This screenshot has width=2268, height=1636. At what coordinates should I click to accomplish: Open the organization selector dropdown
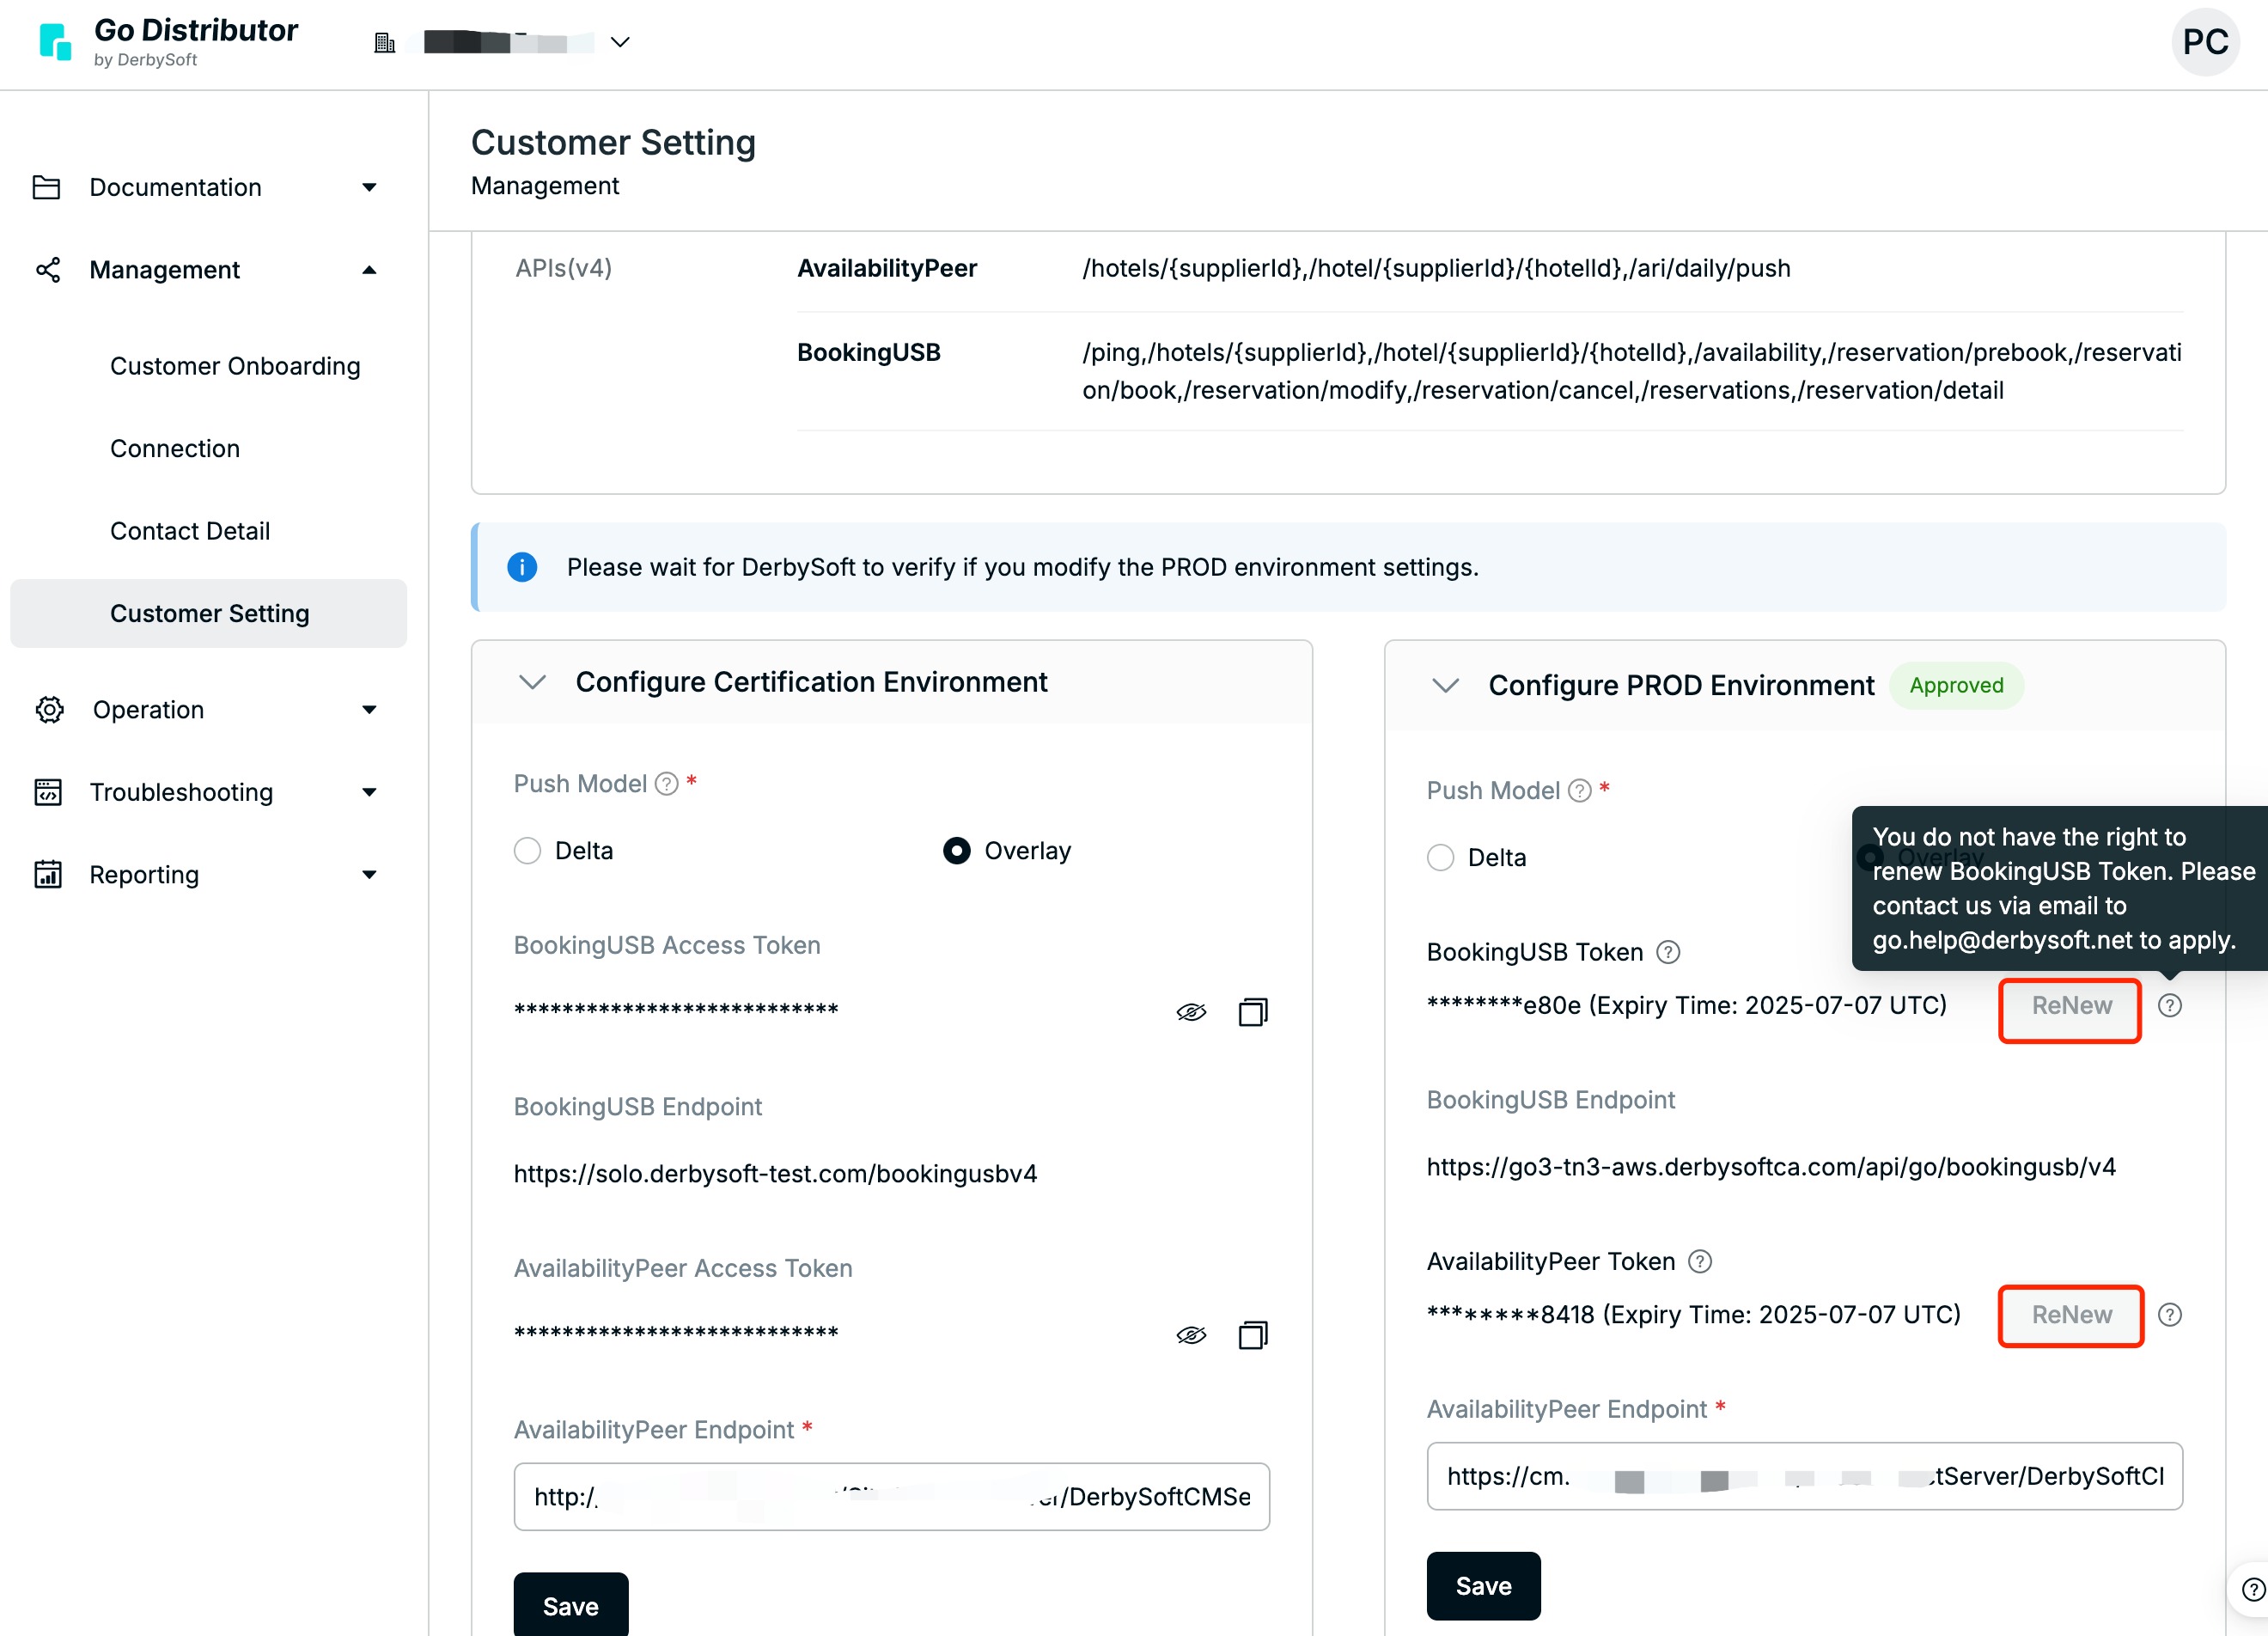620,42
